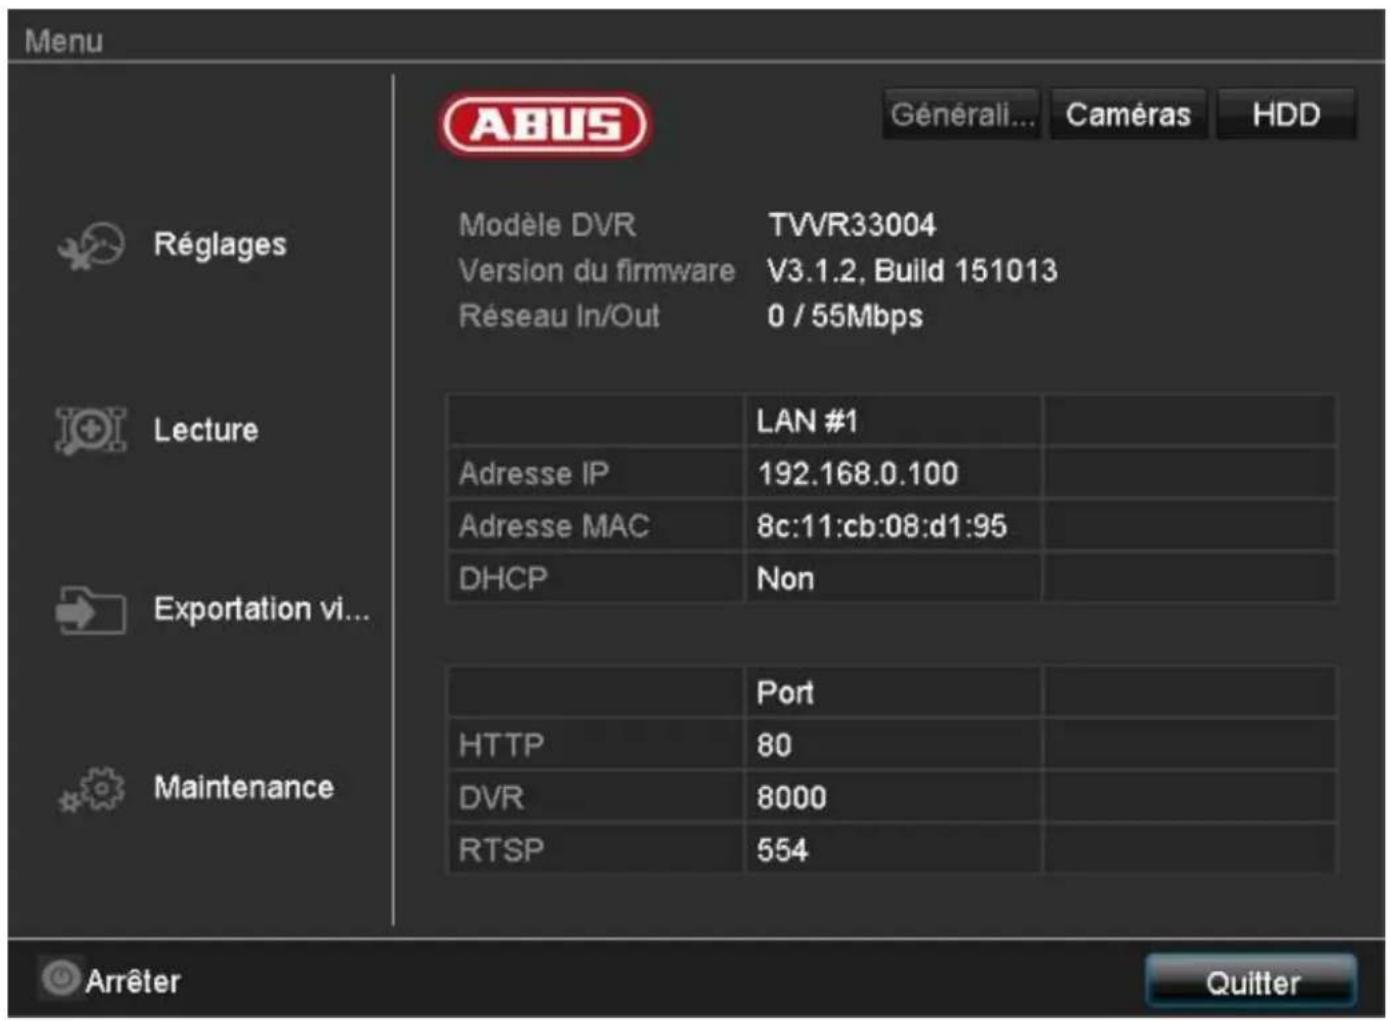The width and height of the screenshot is (1390, 1021).
Task: Click the firmware version V3.1.2, Build 151013
Action: [x=912, y=271]
